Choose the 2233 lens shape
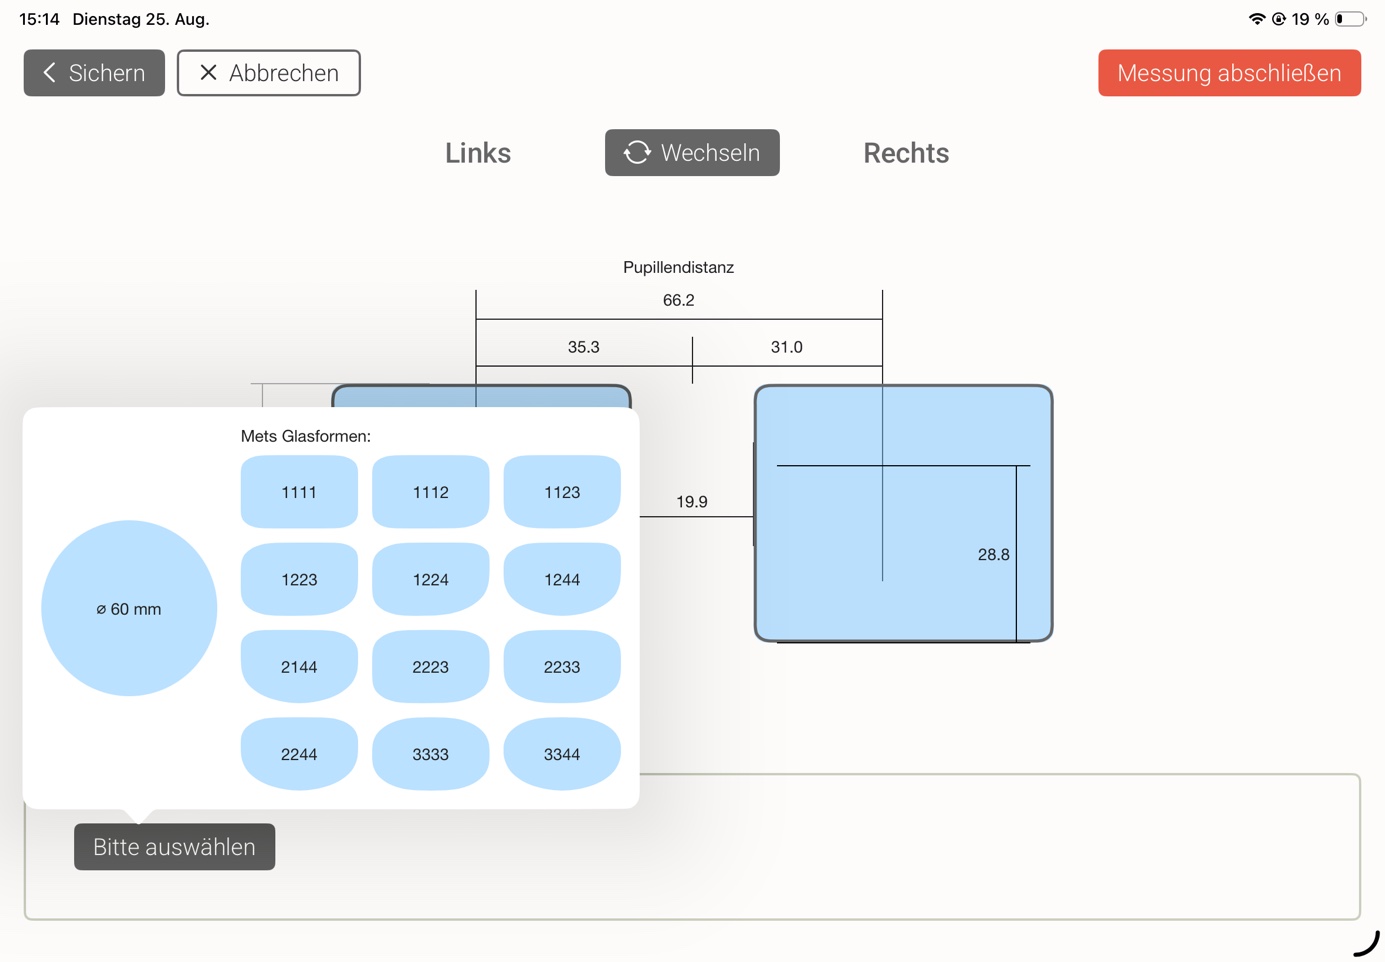The width and height of the screenshot is (1385, 962). (562, 667)
